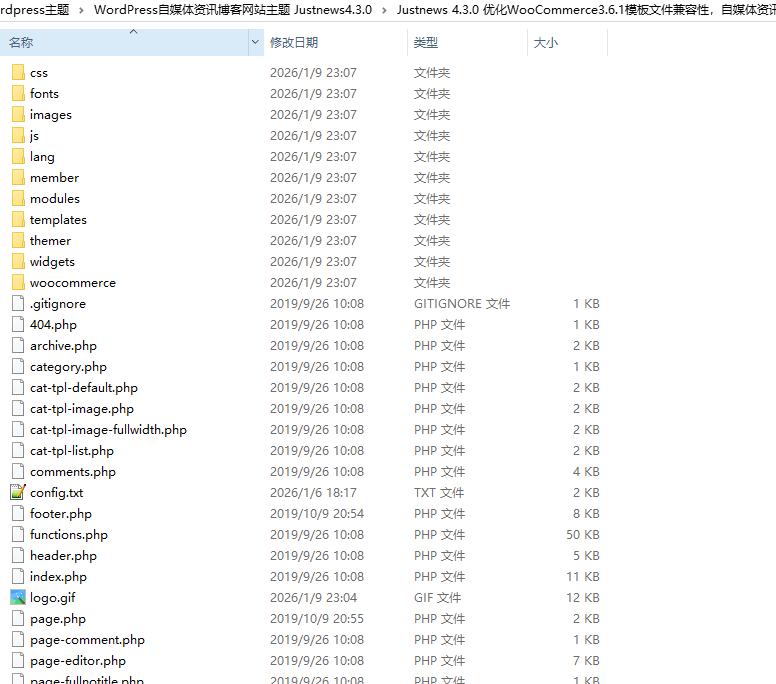Click the 4 KB size of comments.php
Viewport: 776px width, 684px height.
pyautogui.click(x=586, y=471)
